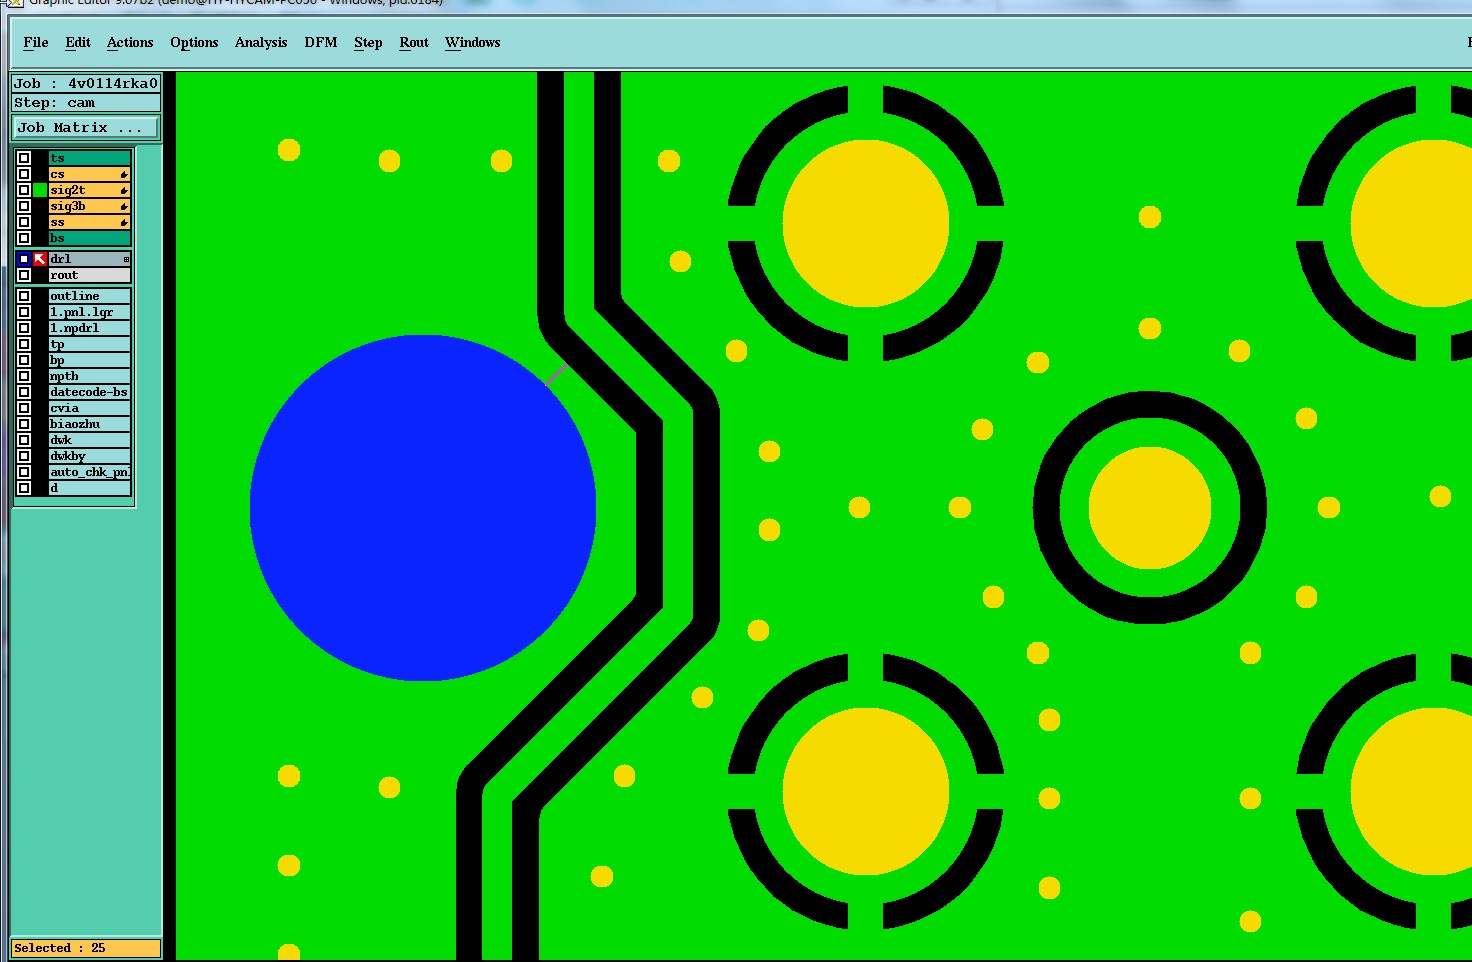Click the Step: cam field
The image size is (1472, 962).
86,103
